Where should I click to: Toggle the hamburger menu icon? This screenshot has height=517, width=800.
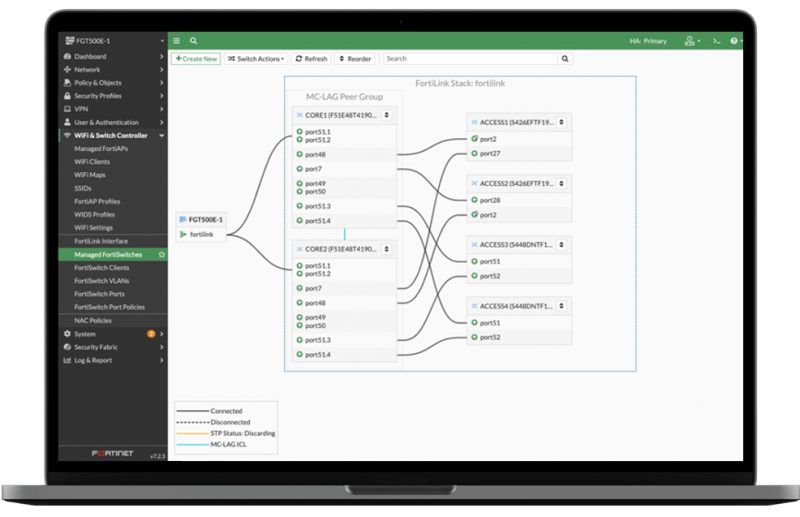click(x=177, y=41)
